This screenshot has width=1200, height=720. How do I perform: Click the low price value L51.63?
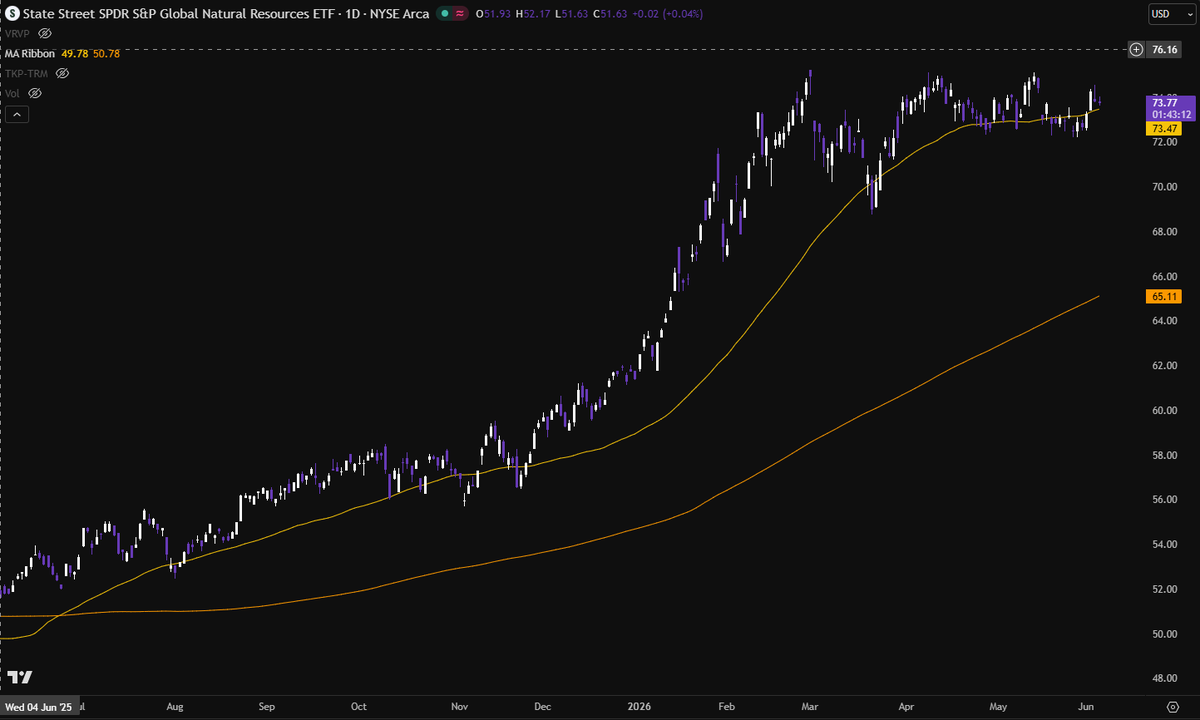pyautogui.click(x=573, y=14)
